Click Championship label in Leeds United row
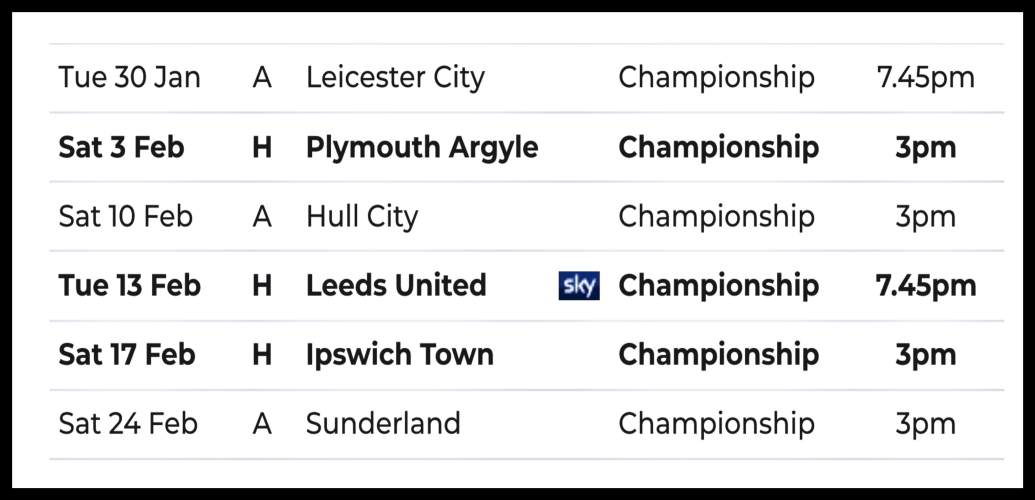The height and width of the screenshot is (500, 1035). click(719, 286)
